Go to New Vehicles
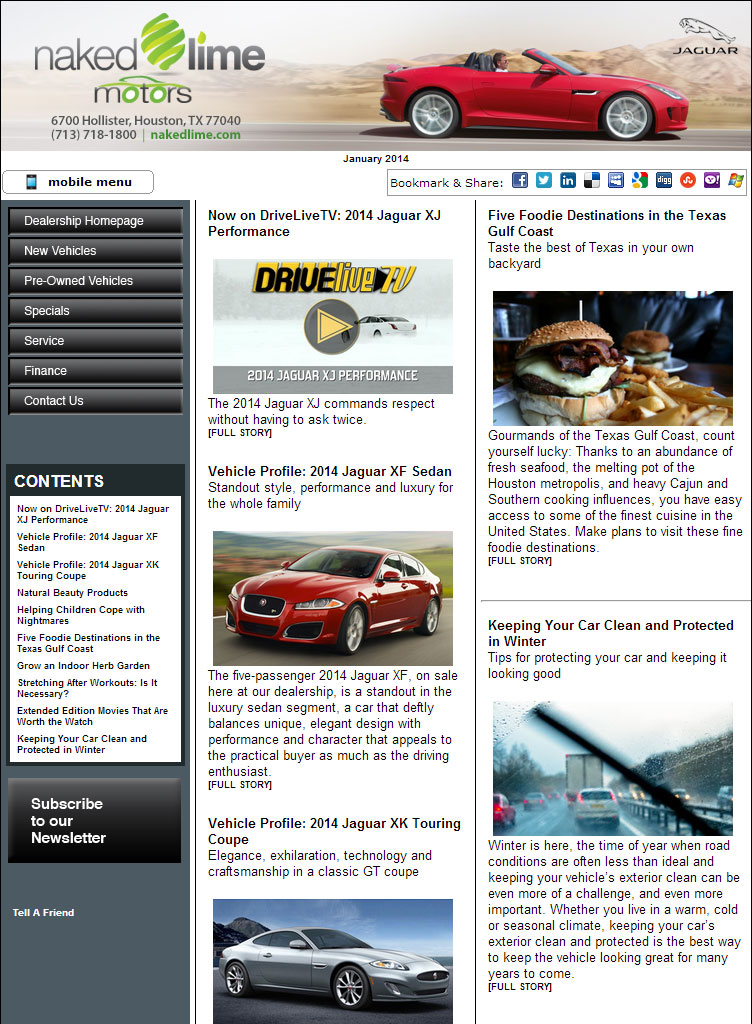 (x=95, y=251)
